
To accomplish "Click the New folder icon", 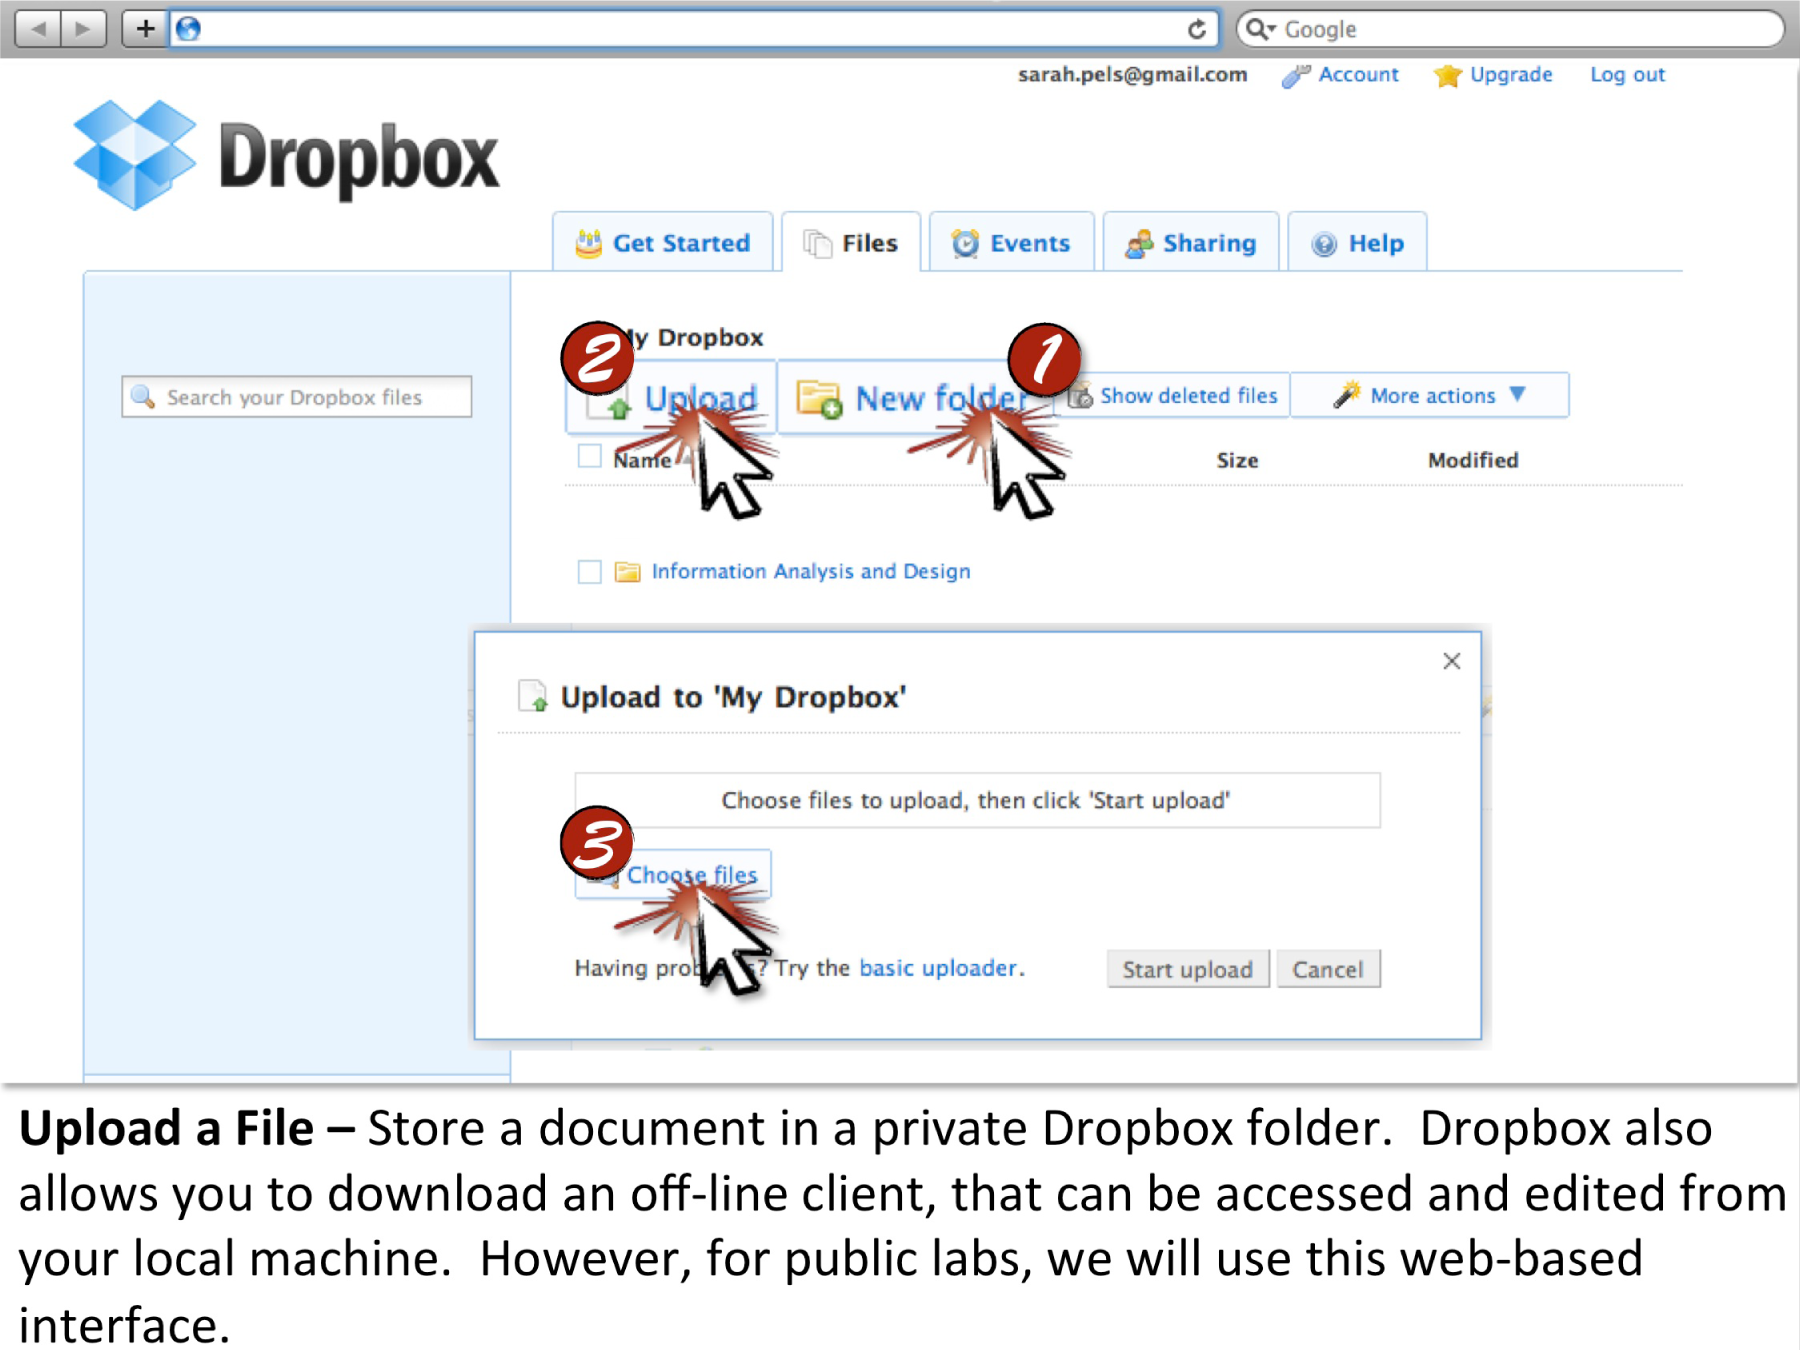I will [x=819, y=399].
